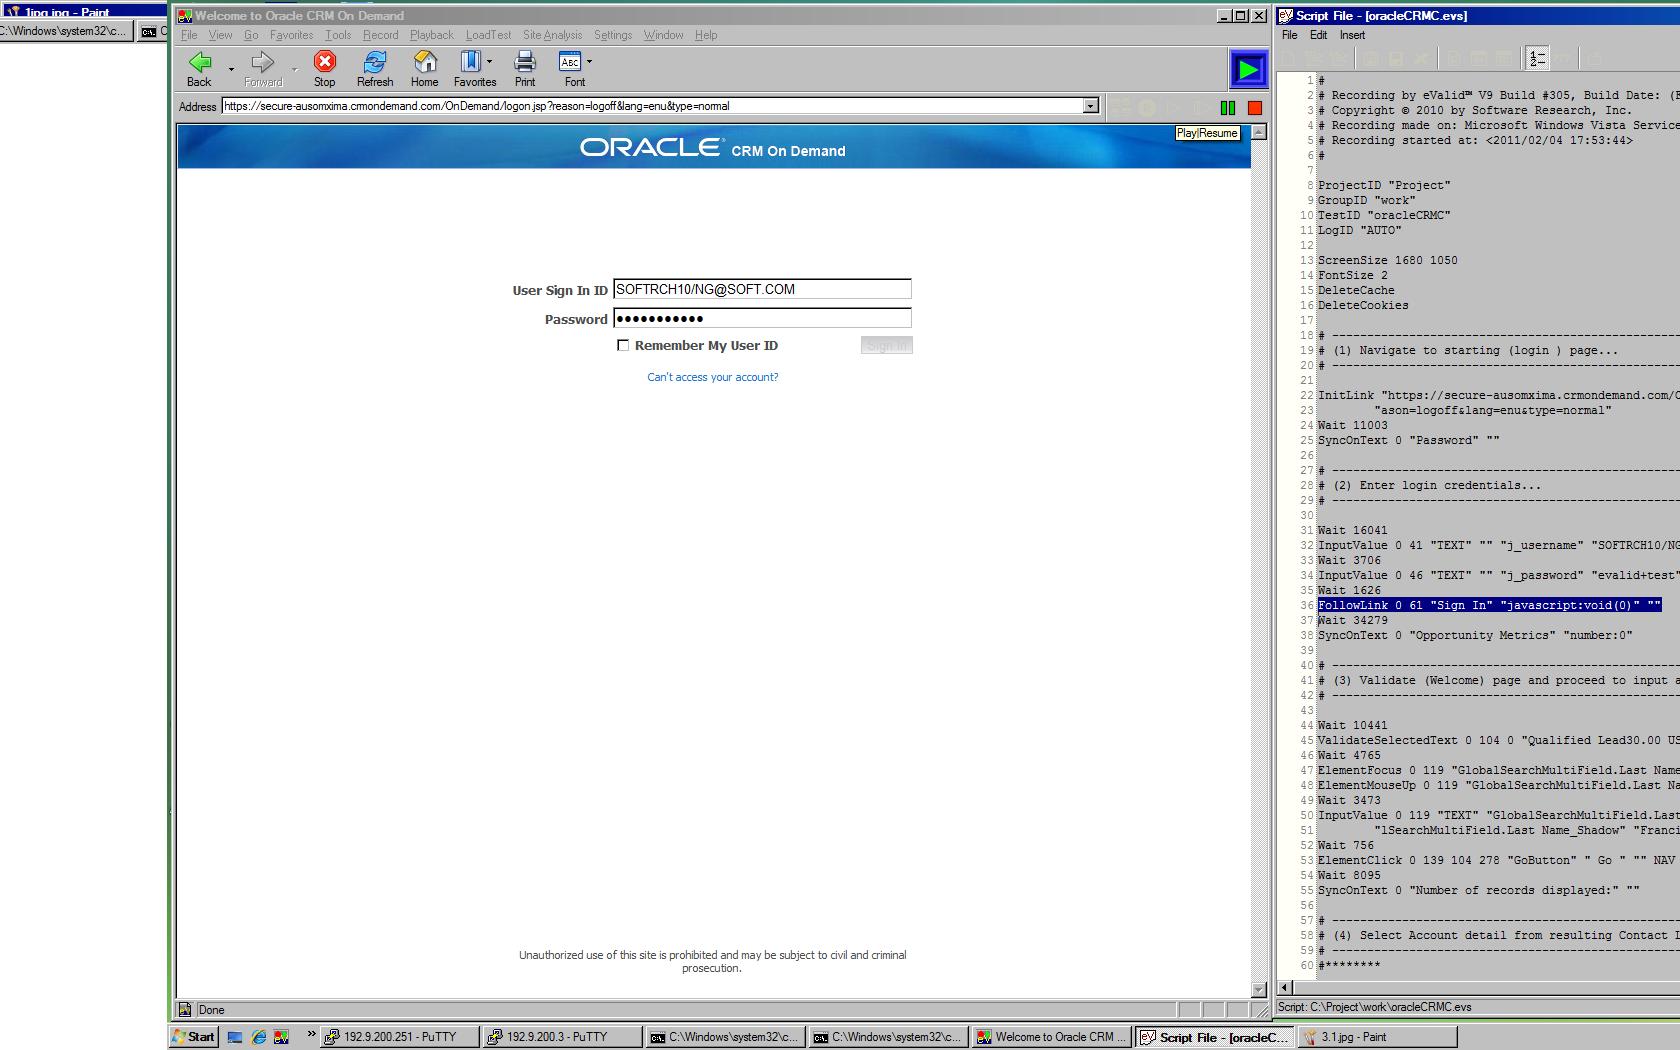Pause playback with the green pause icon

click(x=1228, y=107)
